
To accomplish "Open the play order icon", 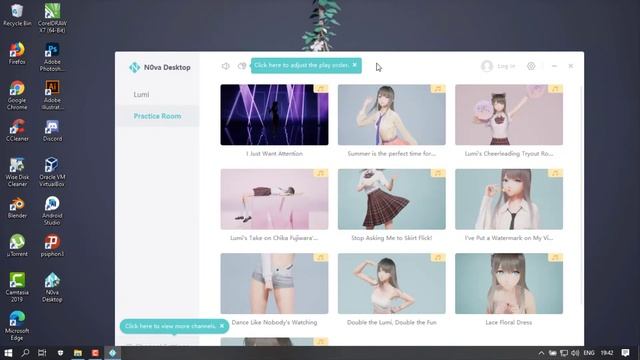I will click(x=242, y=66).
